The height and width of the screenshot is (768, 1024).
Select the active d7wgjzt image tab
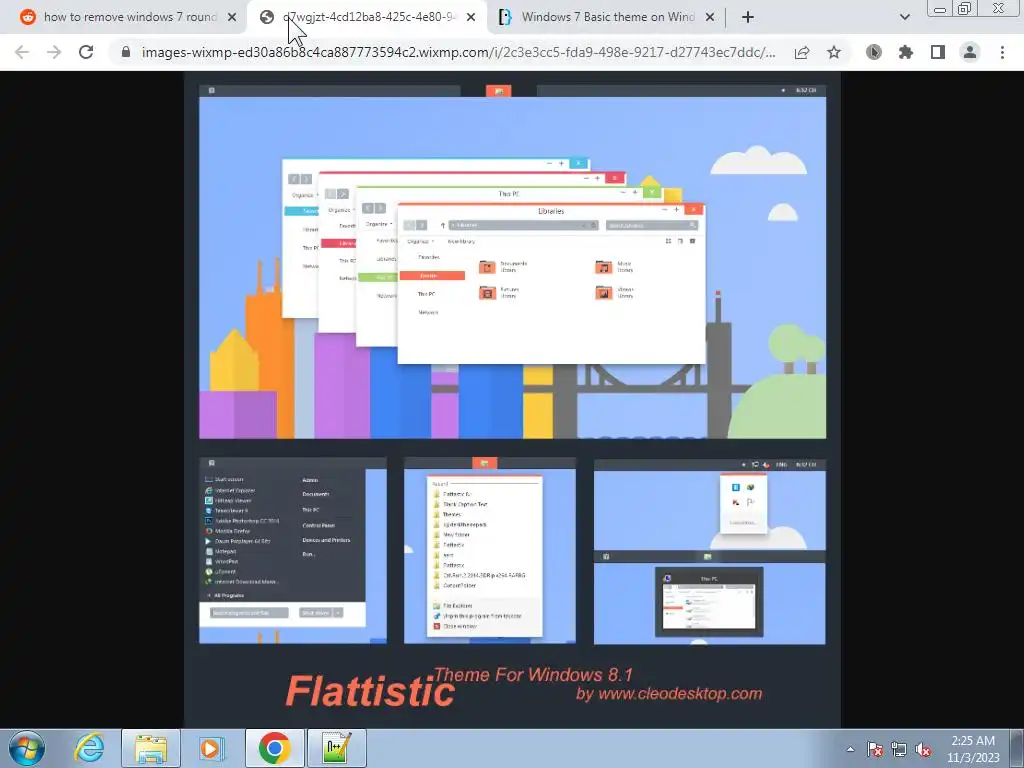pos(366,17)
